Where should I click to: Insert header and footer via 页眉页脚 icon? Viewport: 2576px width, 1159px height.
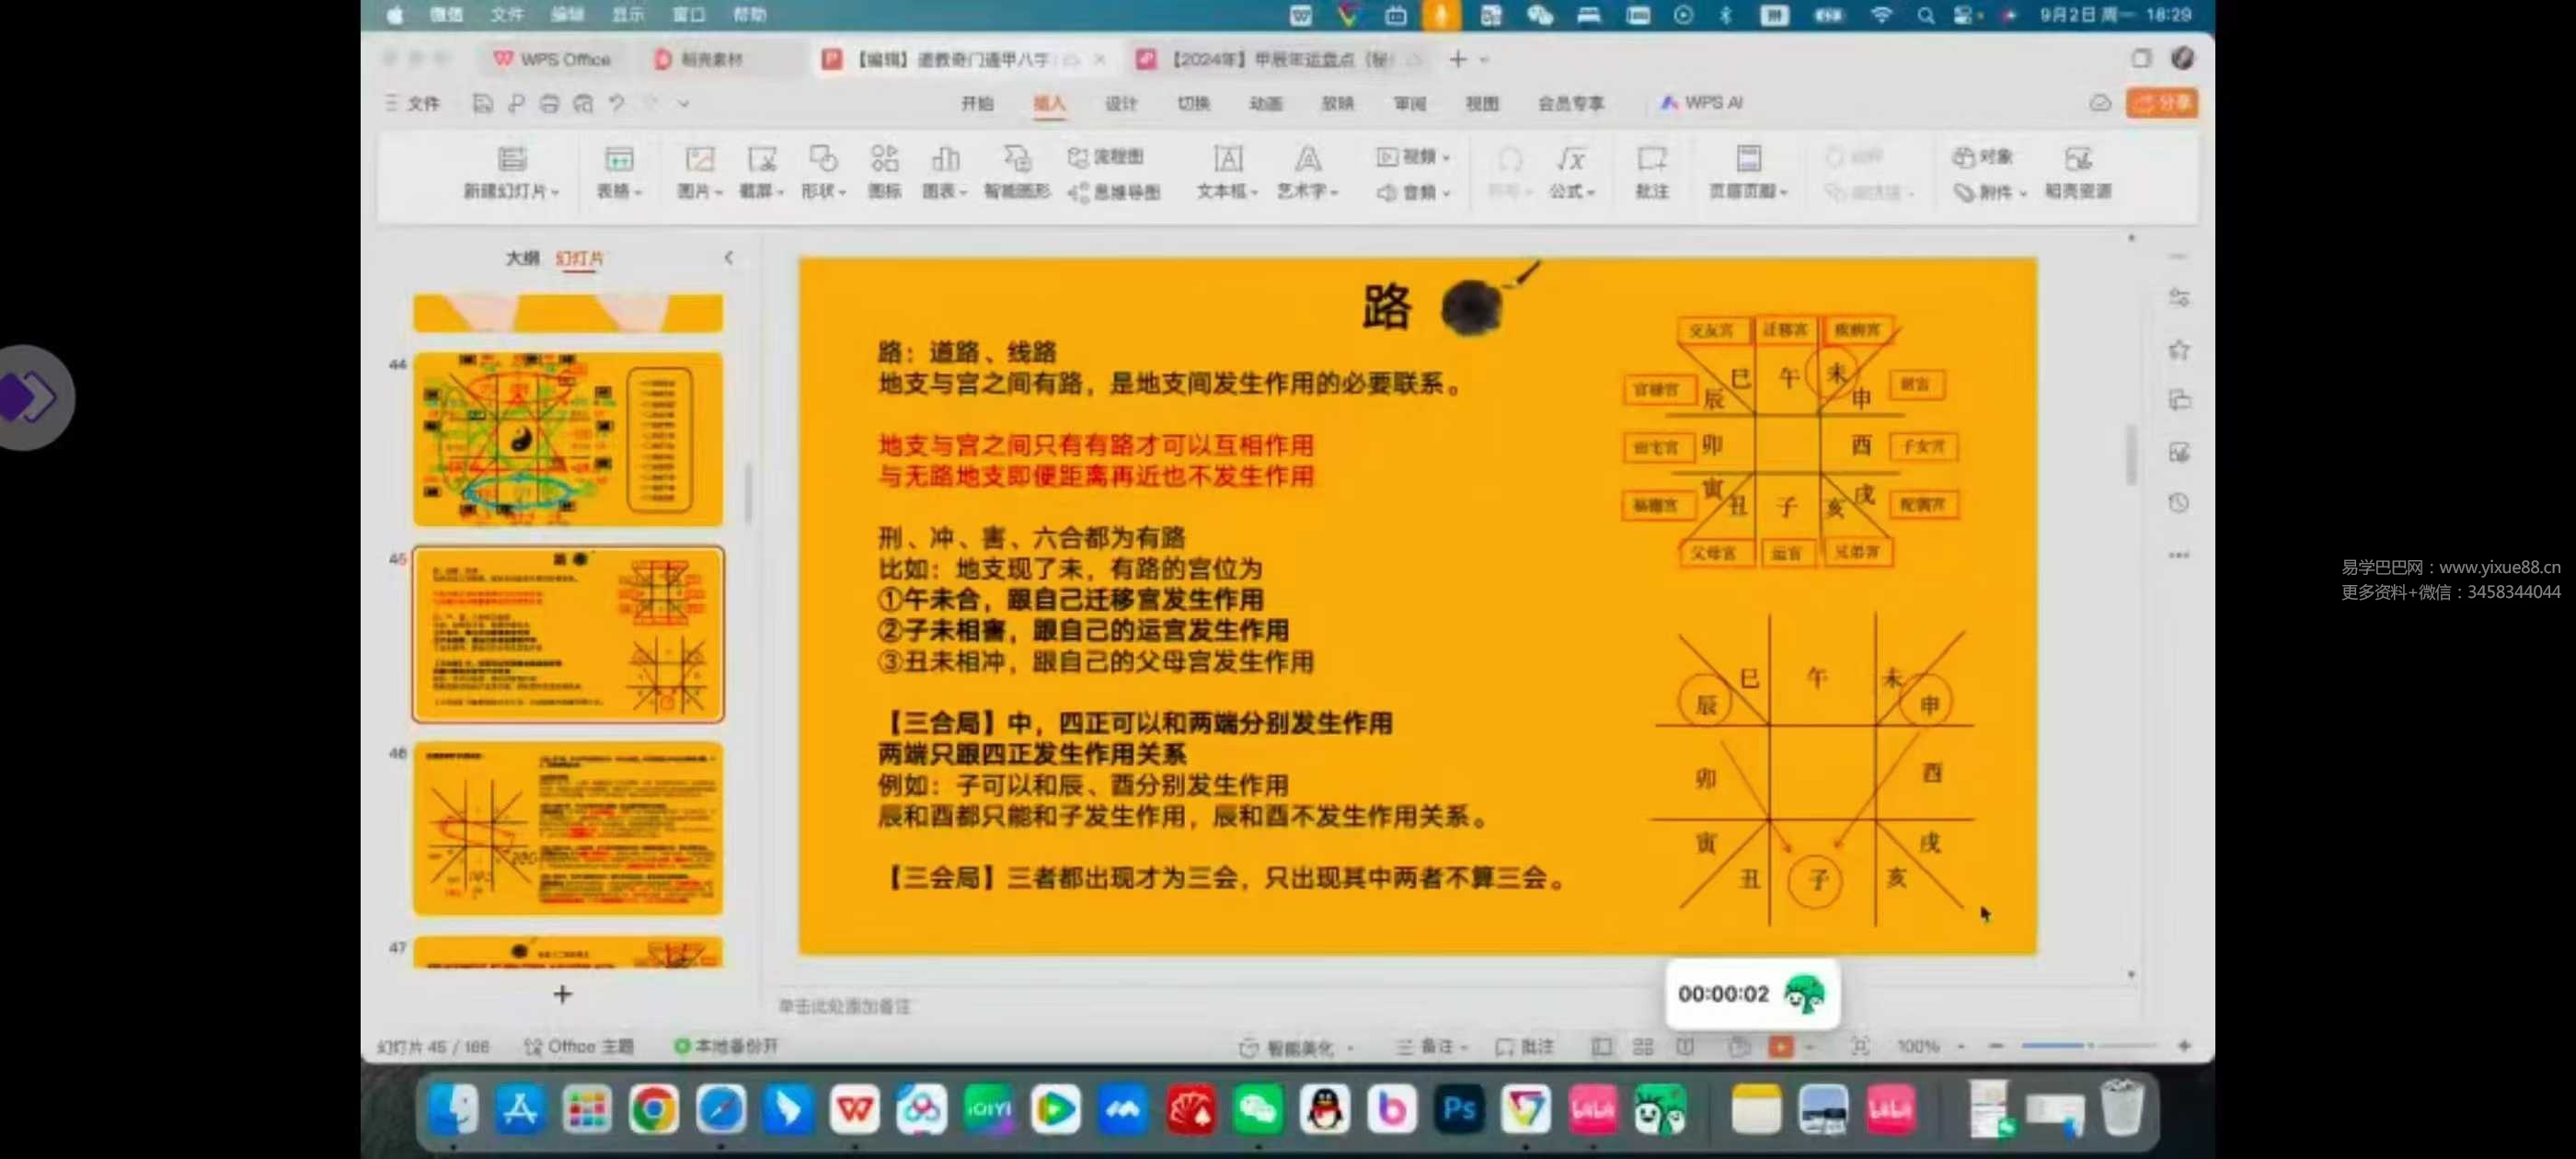tap(1748, 173)
